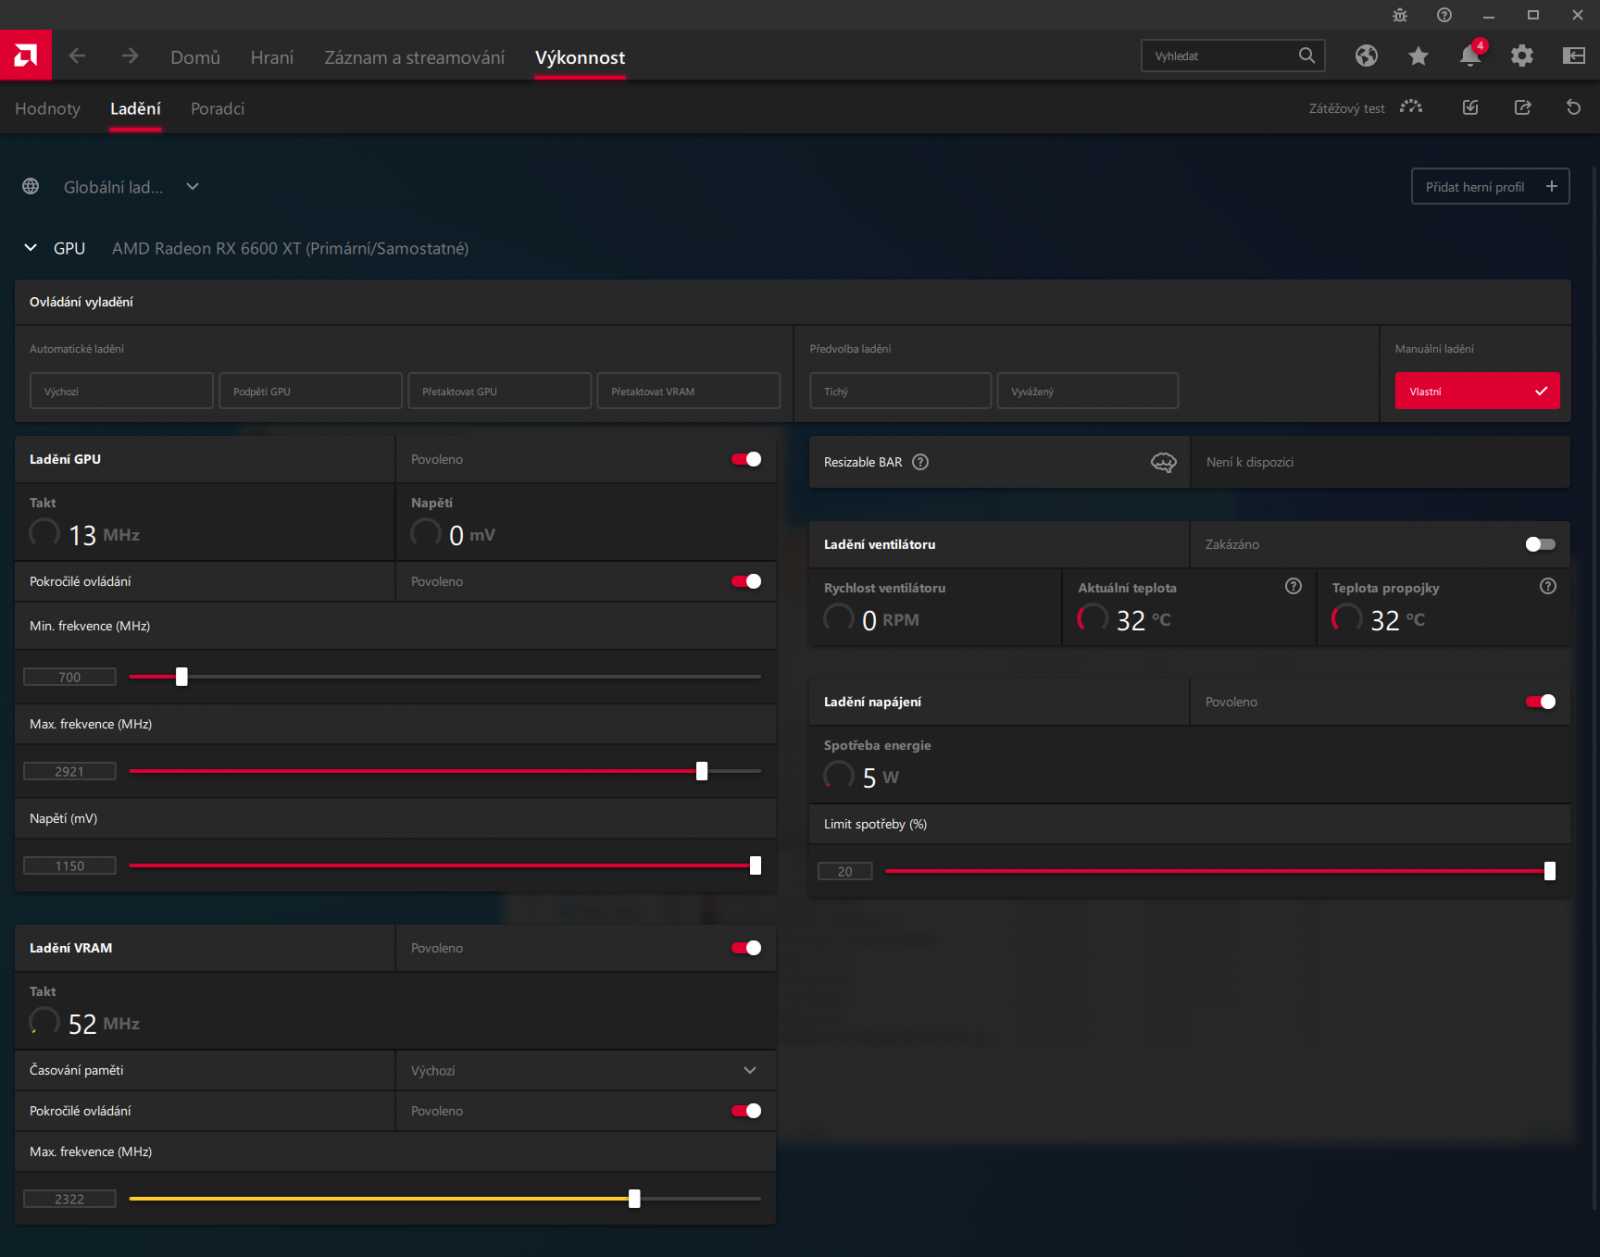Toggle VRAM Pokročilé ovládání switch
This screenshot has height=1257, width=1600.
coord(746,1111)
